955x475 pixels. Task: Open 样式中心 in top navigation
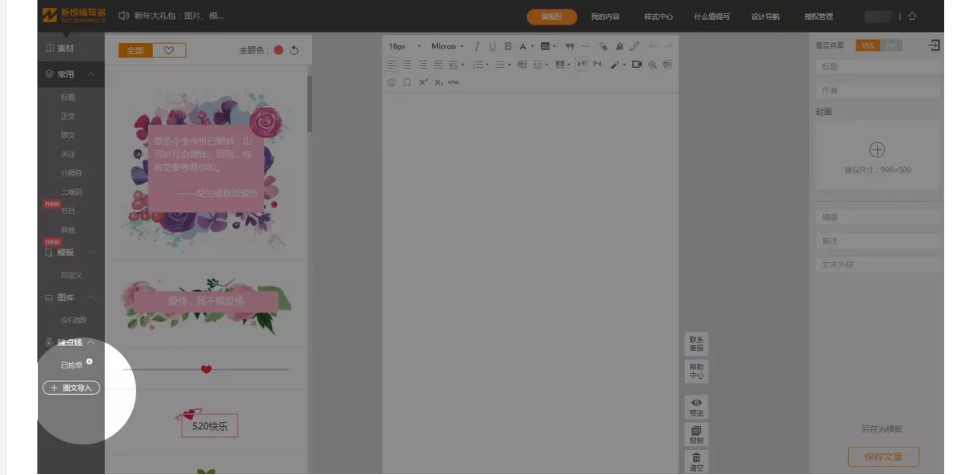tap(658, 17)
